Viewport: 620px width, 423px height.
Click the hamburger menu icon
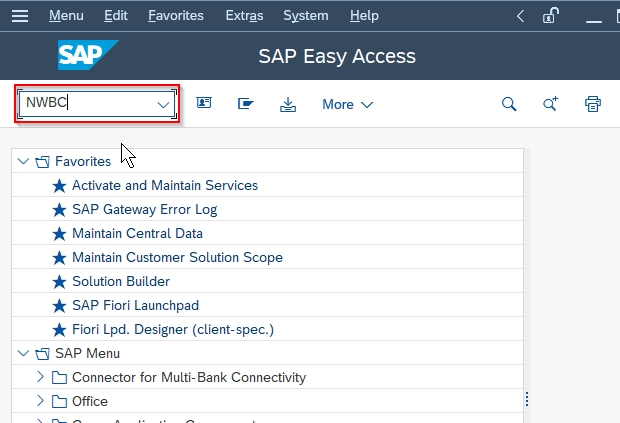[21, 16]
